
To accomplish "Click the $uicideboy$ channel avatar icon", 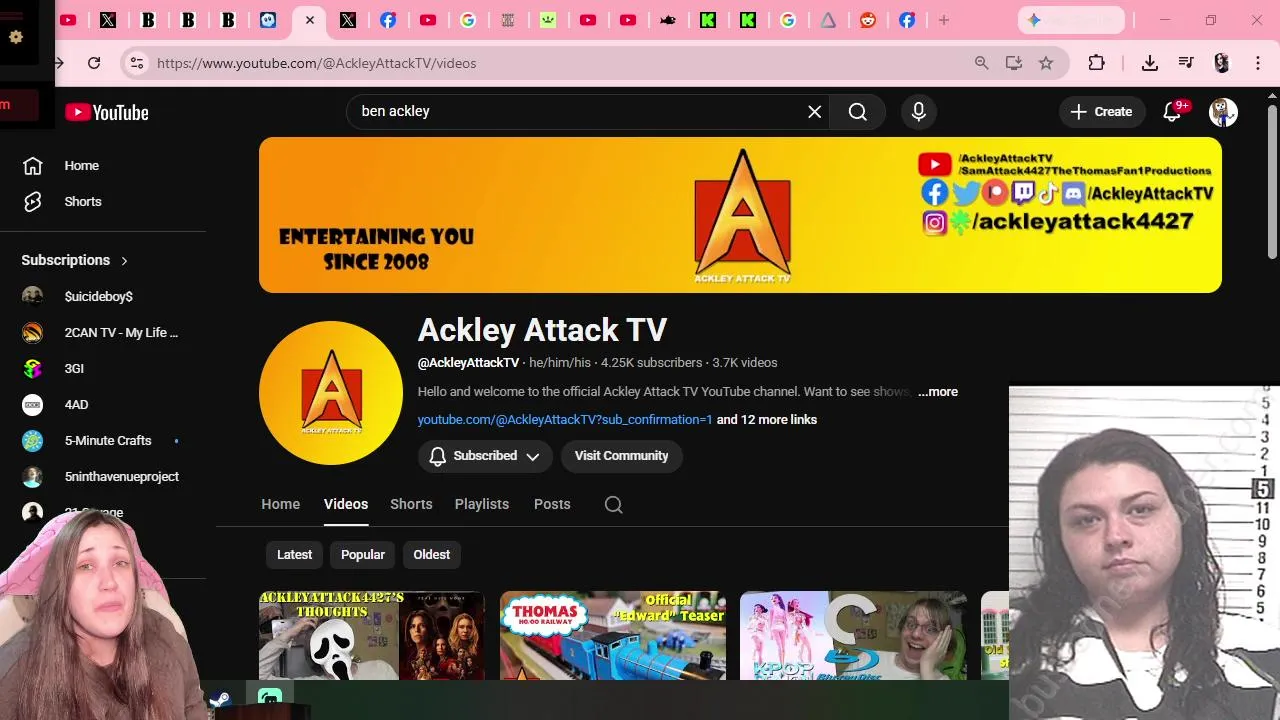I will (33, 296).
